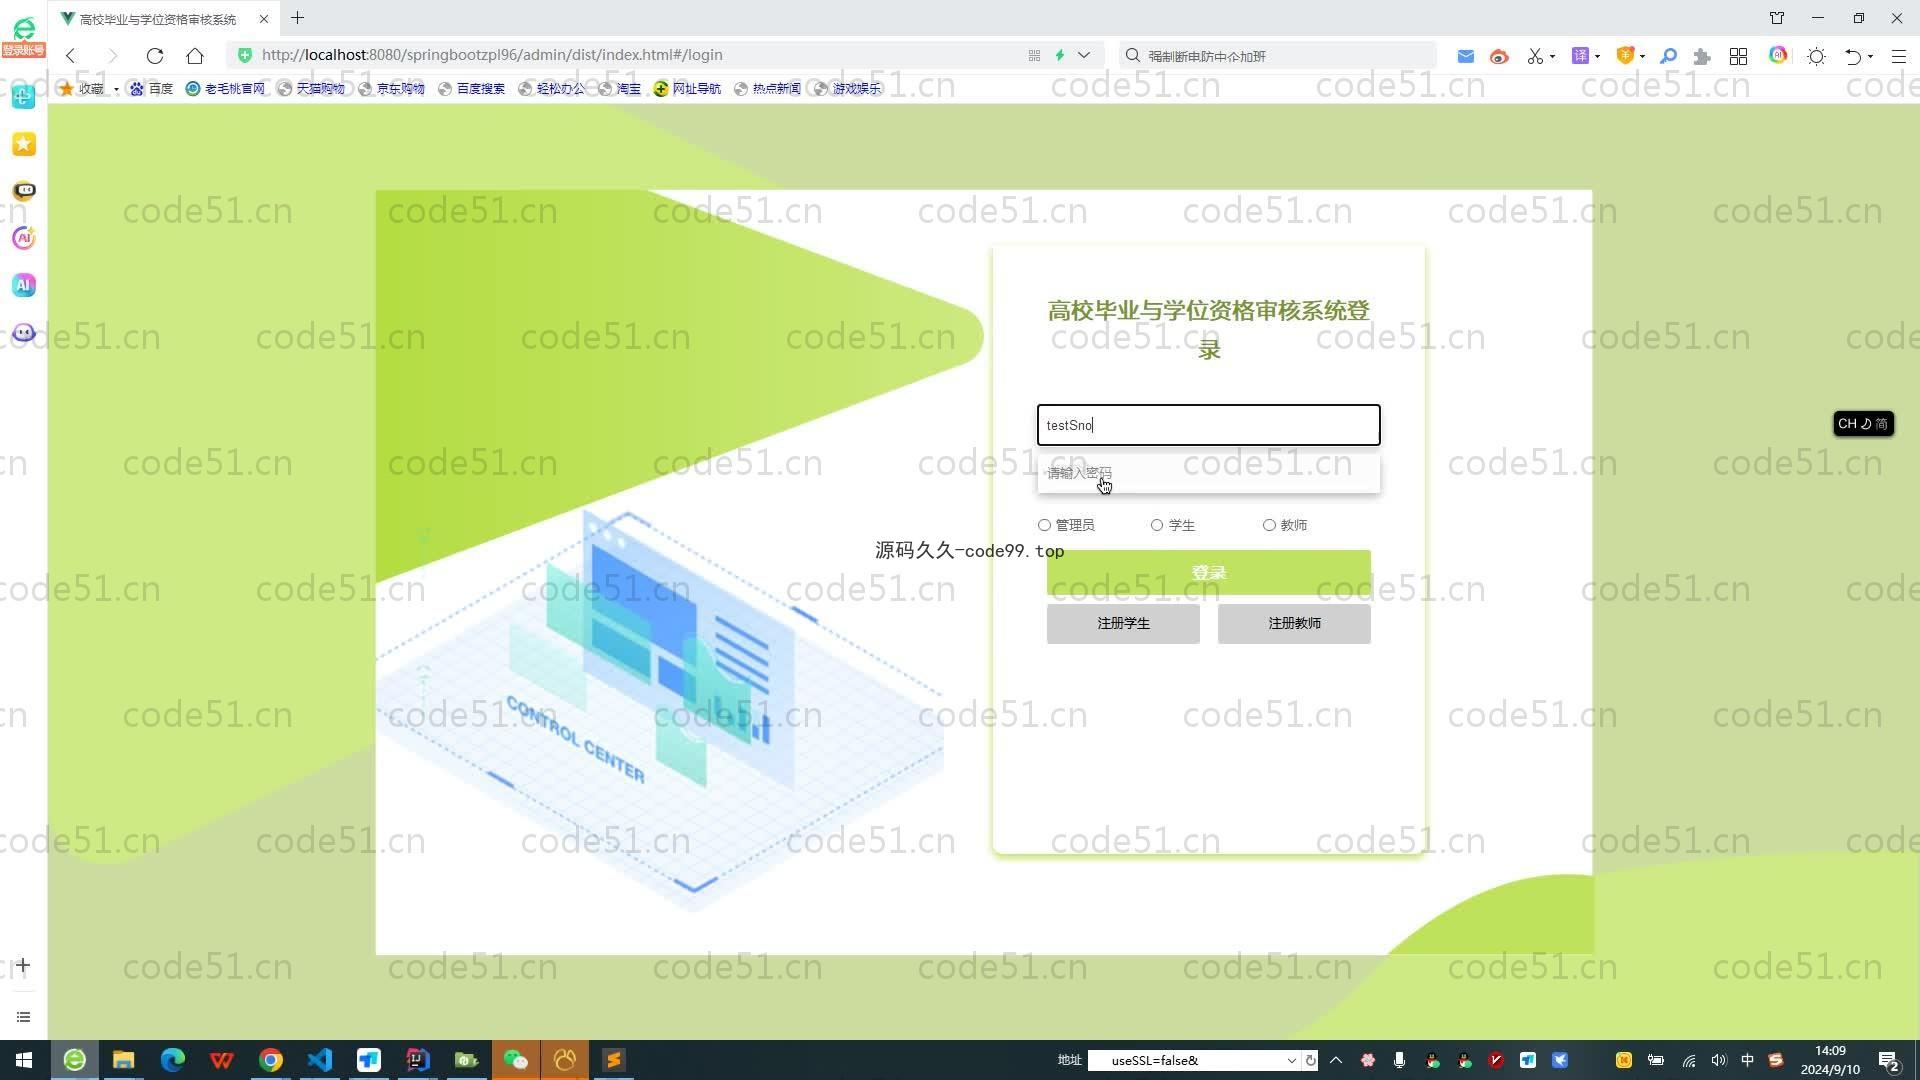The width and height of the screenshot is (1920, 1080).
Task: Click the green 登录 login button
Action: pos(1208,573)
